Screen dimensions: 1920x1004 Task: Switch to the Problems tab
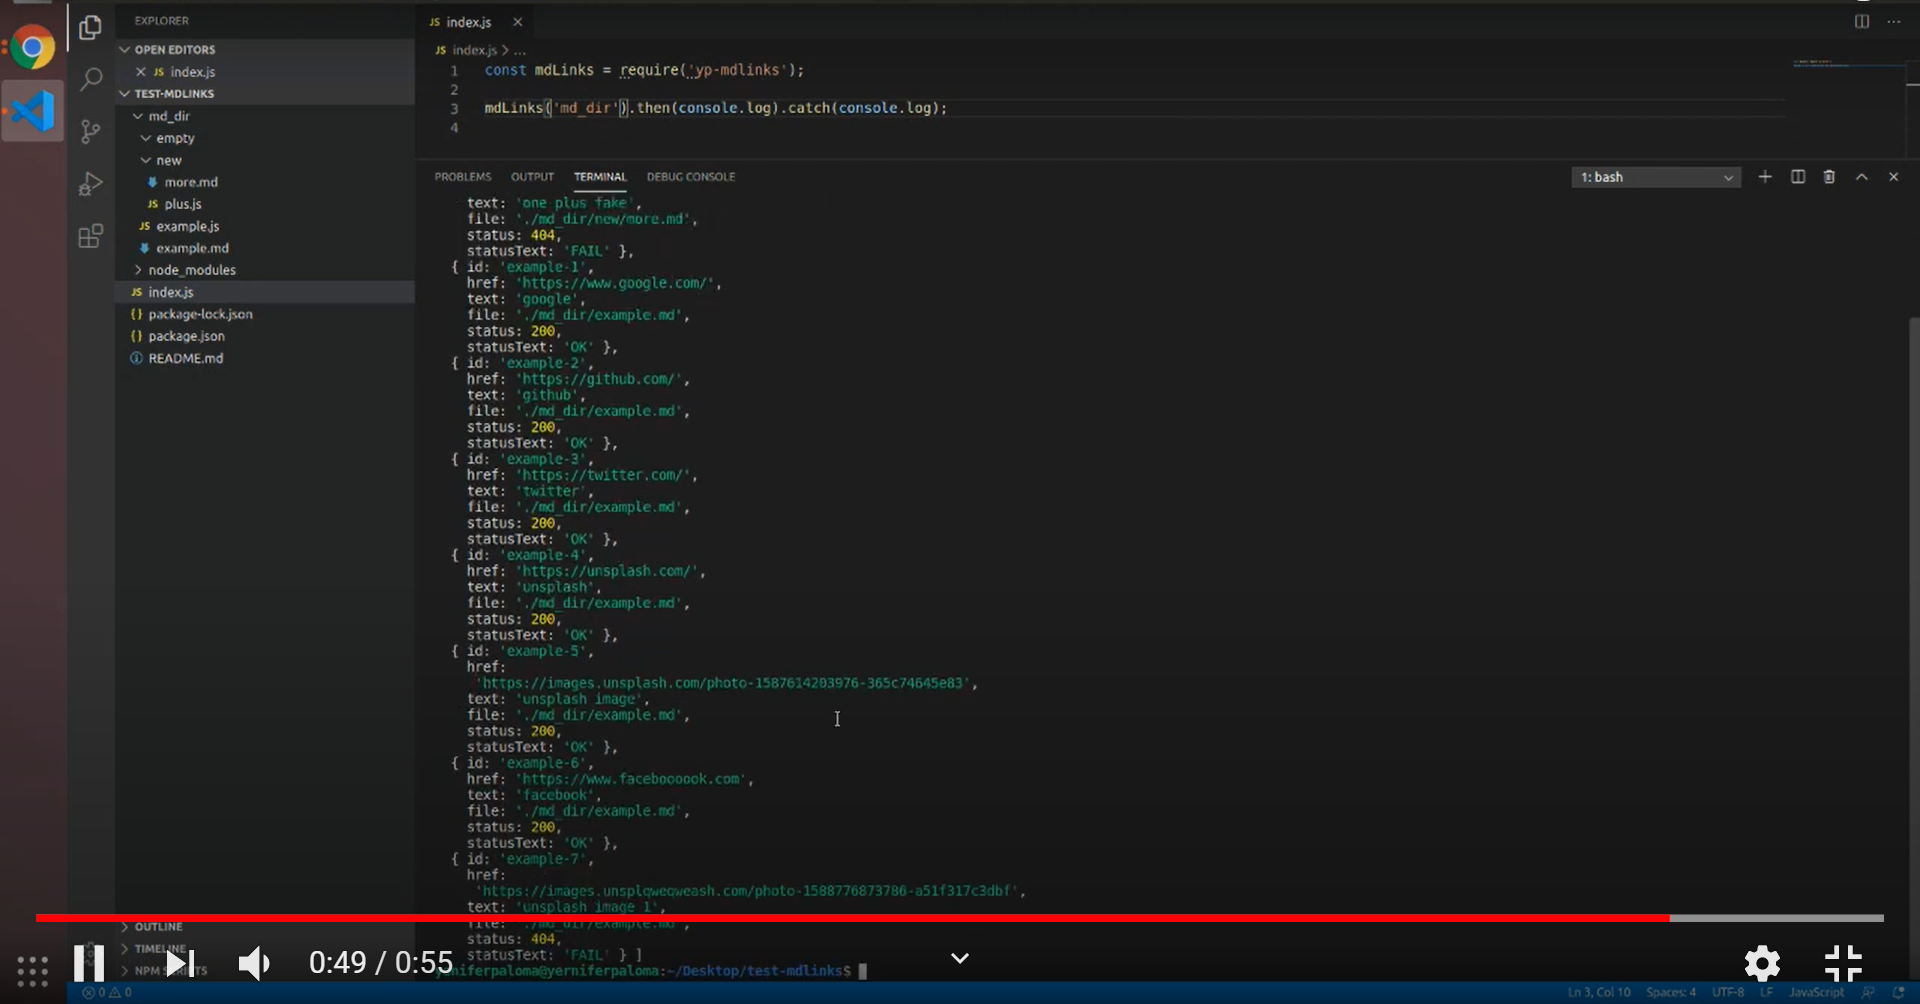coord(463,177)
